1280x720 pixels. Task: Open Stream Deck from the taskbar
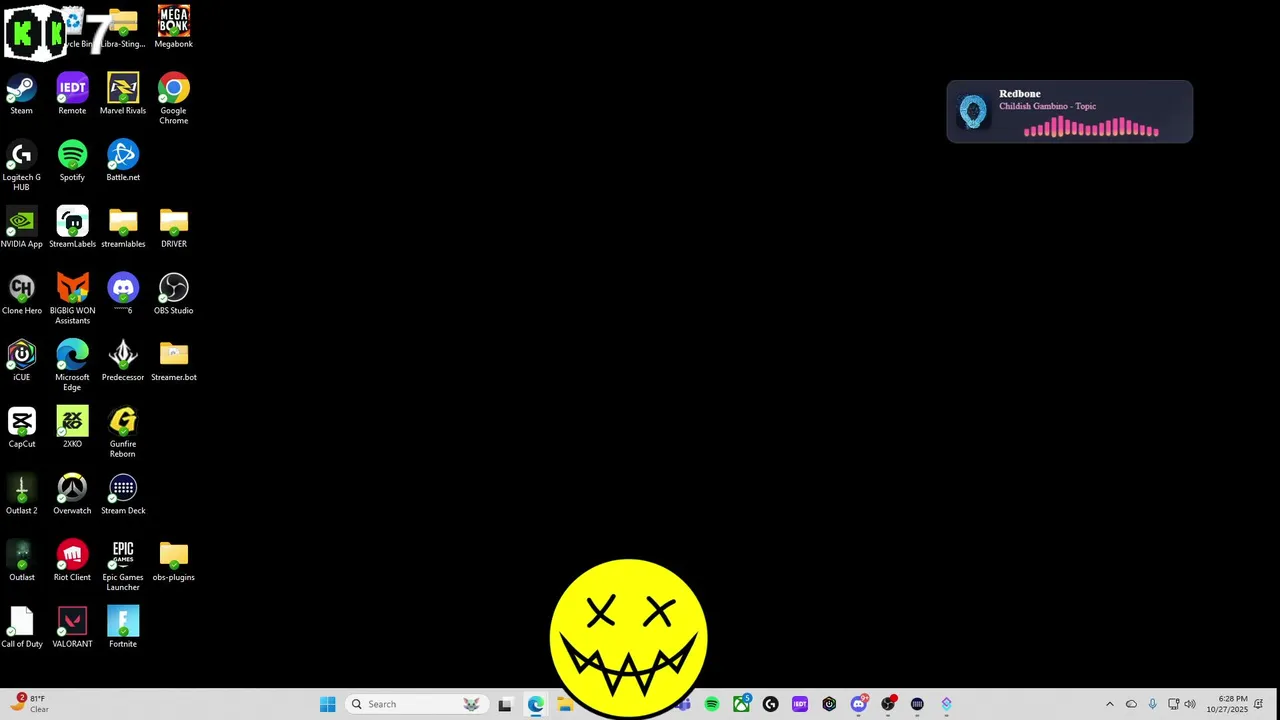[917, 704]
